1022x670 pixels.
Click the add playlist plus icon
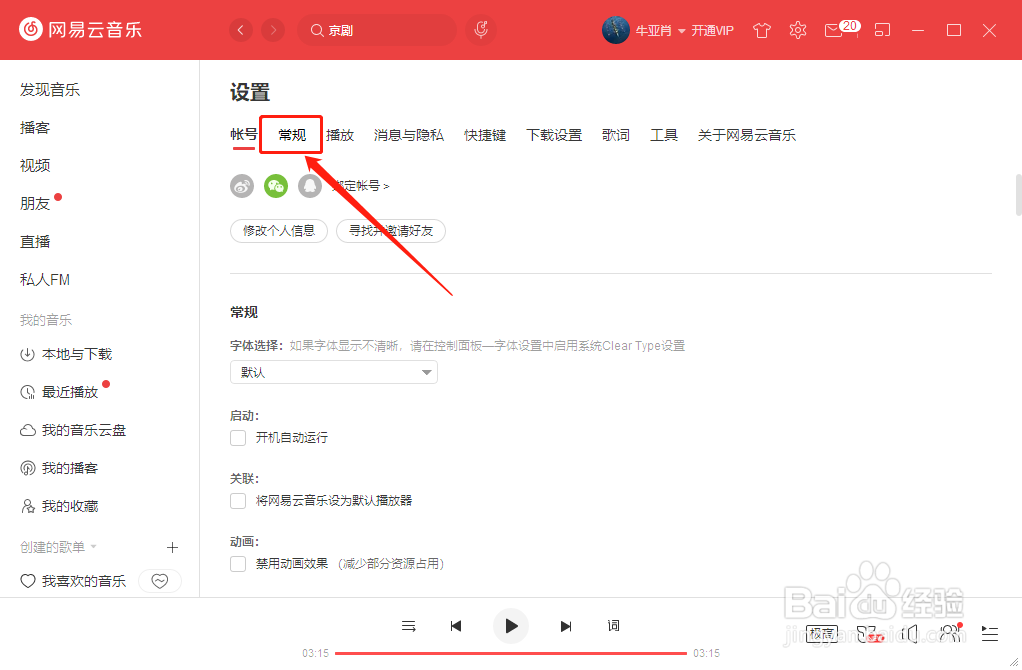[x=172, y=547]
